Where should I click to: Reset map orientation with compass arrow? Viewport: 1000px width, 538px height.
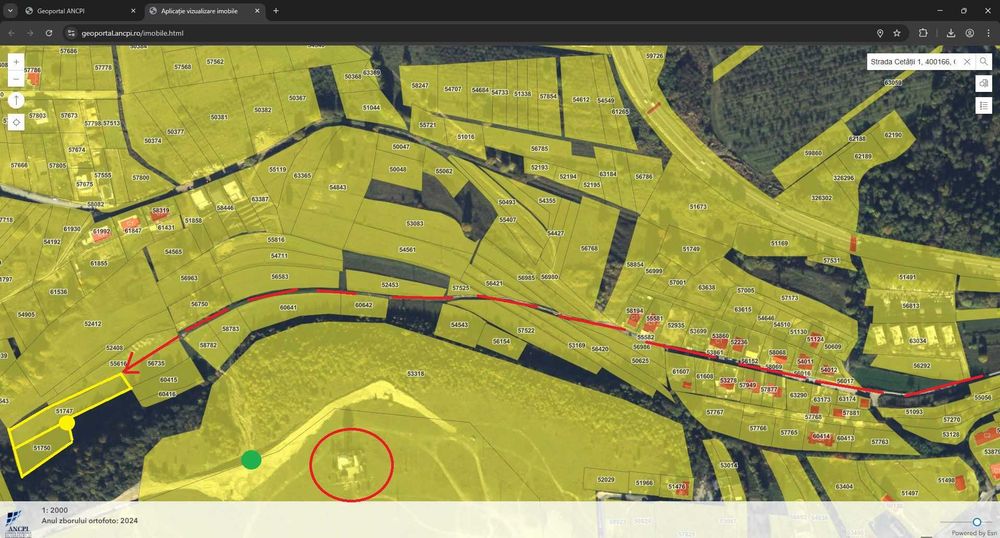tap(16, 100)
